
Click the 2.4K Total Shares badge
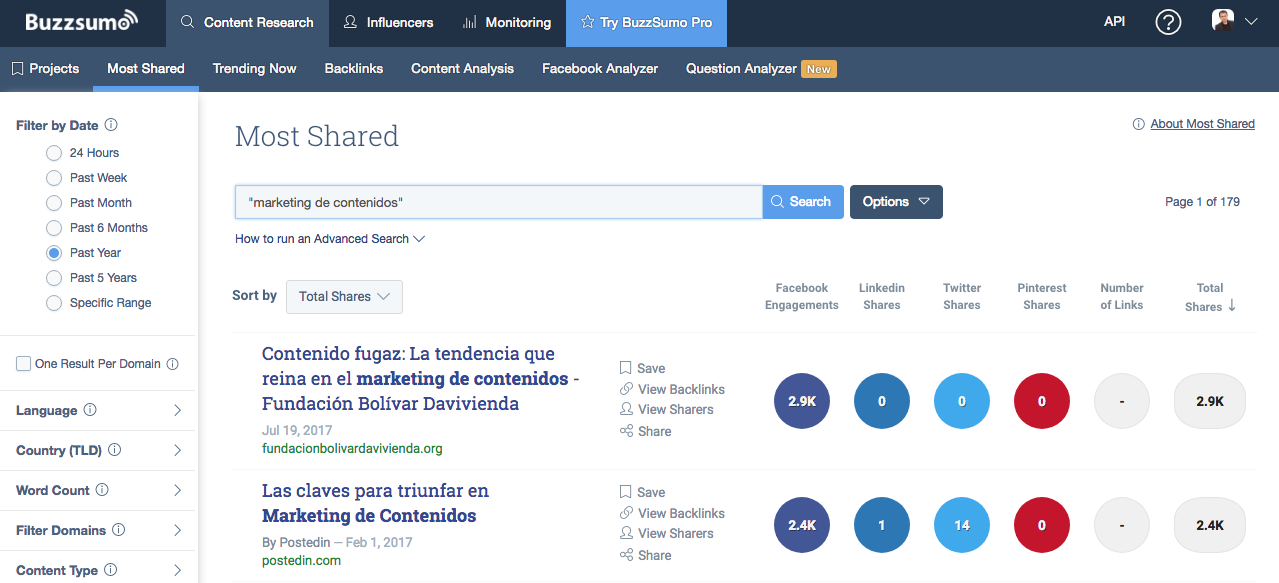click(x=1210, y=525)
